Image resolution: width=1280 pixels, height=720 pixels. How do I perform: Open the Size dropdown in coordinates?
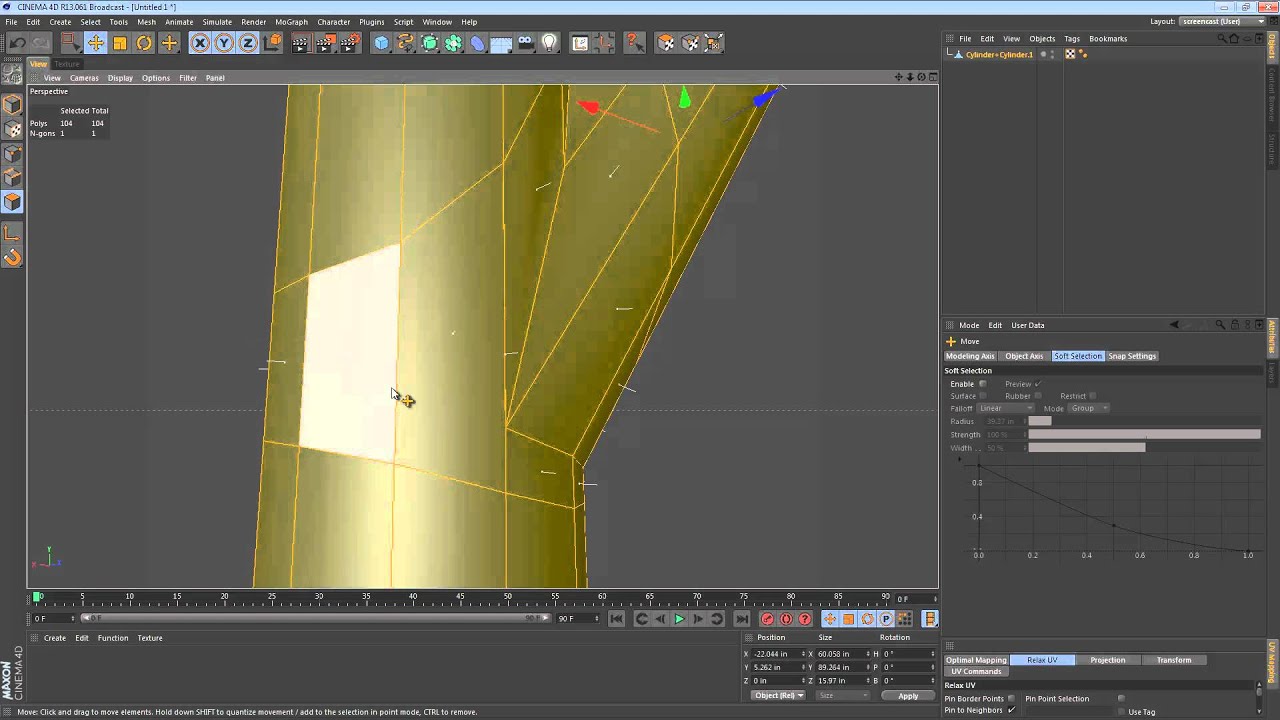[841, 696]
